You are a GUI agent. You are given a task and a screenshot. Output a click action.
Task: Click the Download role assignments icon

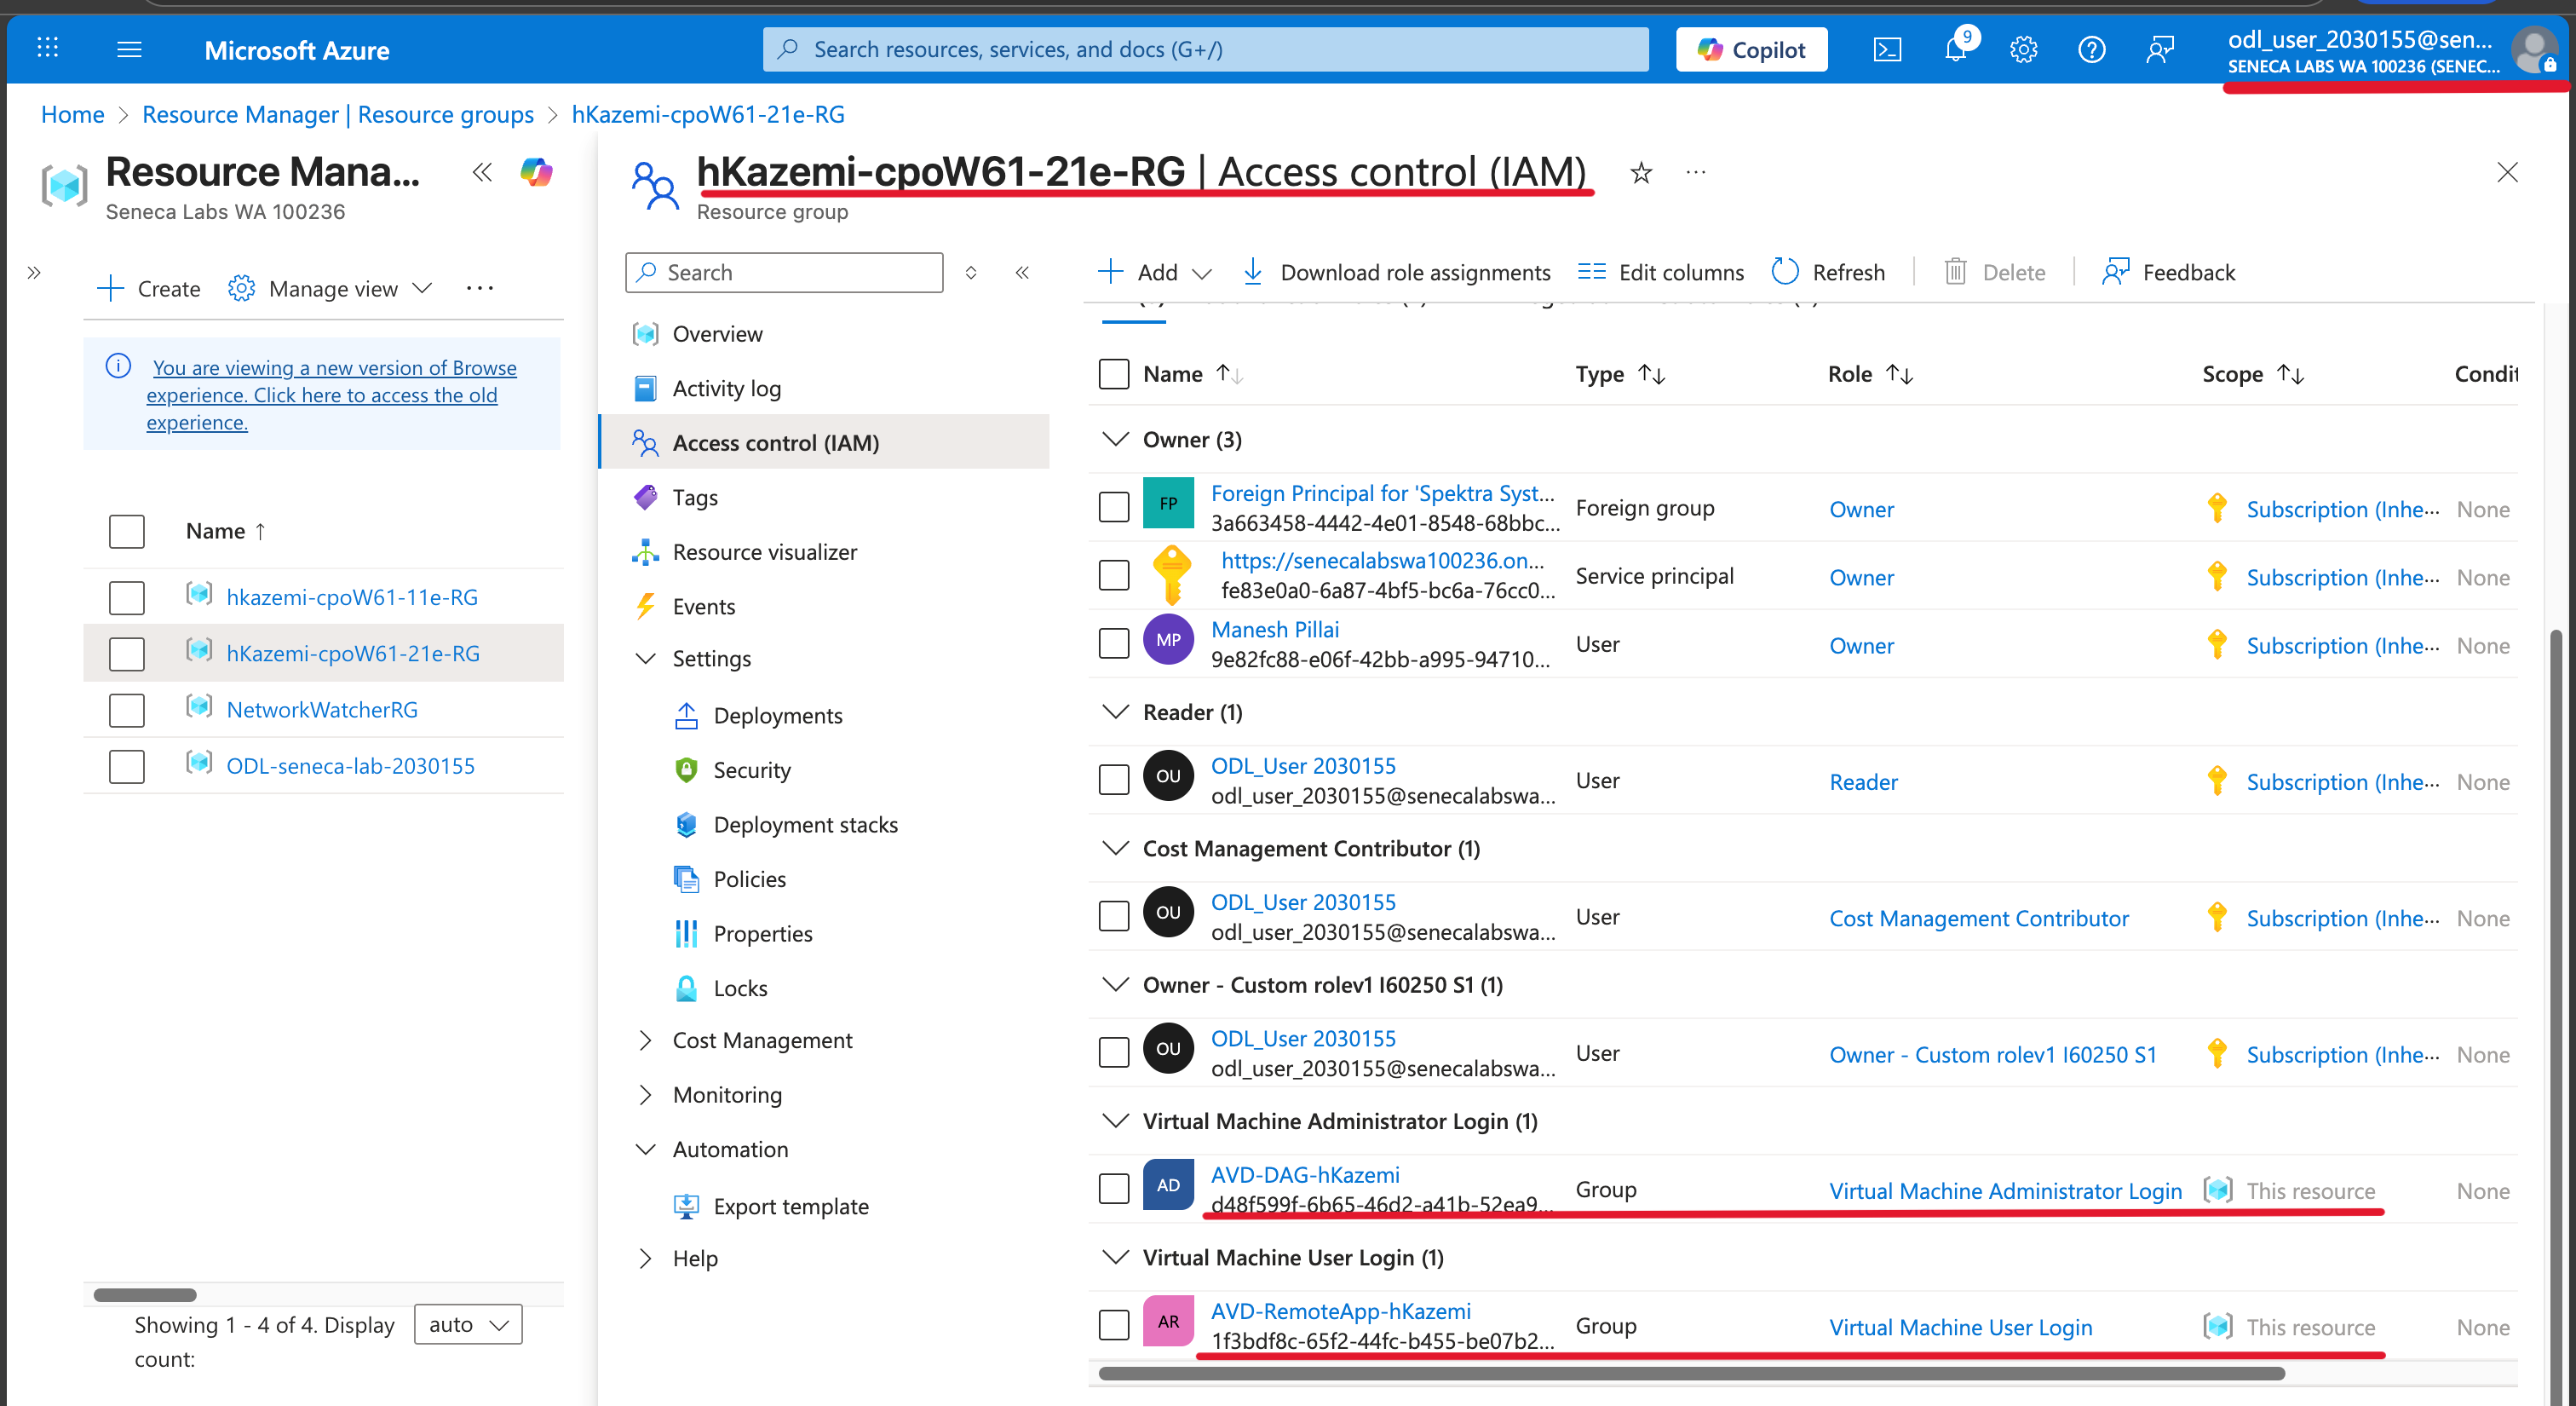click(x=1252, y=271)
